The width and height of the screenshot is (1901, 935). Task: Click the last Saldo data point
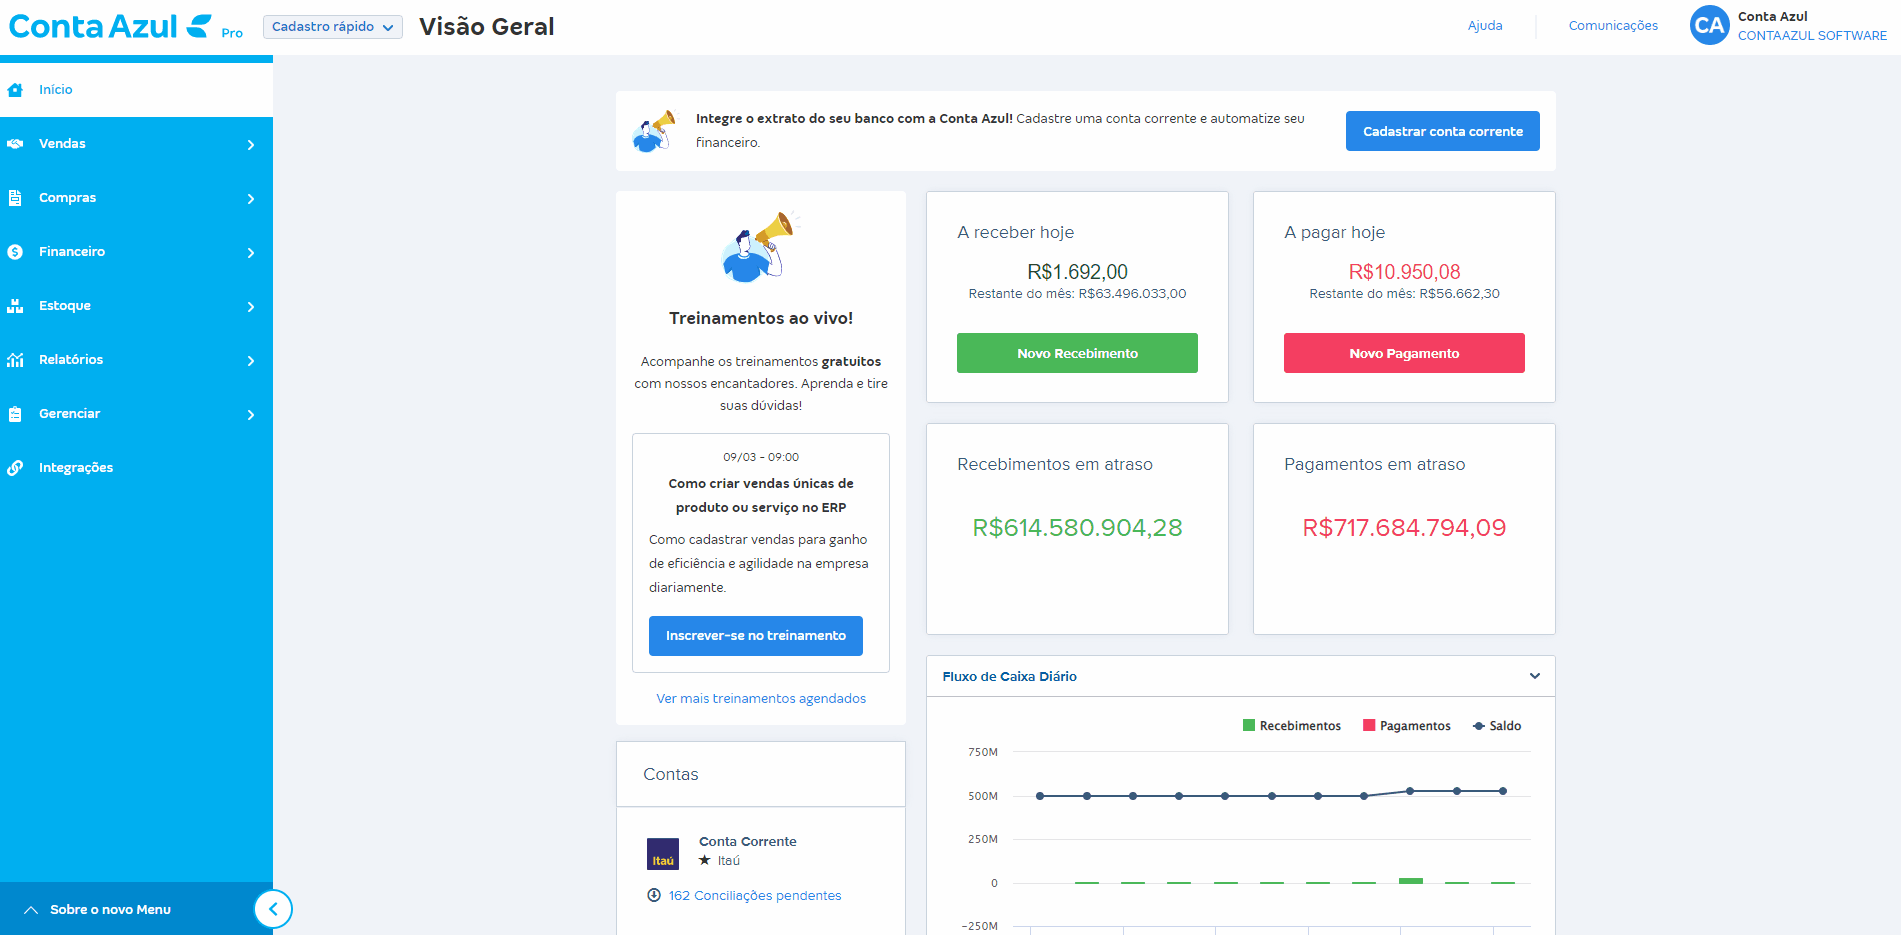1502,791
